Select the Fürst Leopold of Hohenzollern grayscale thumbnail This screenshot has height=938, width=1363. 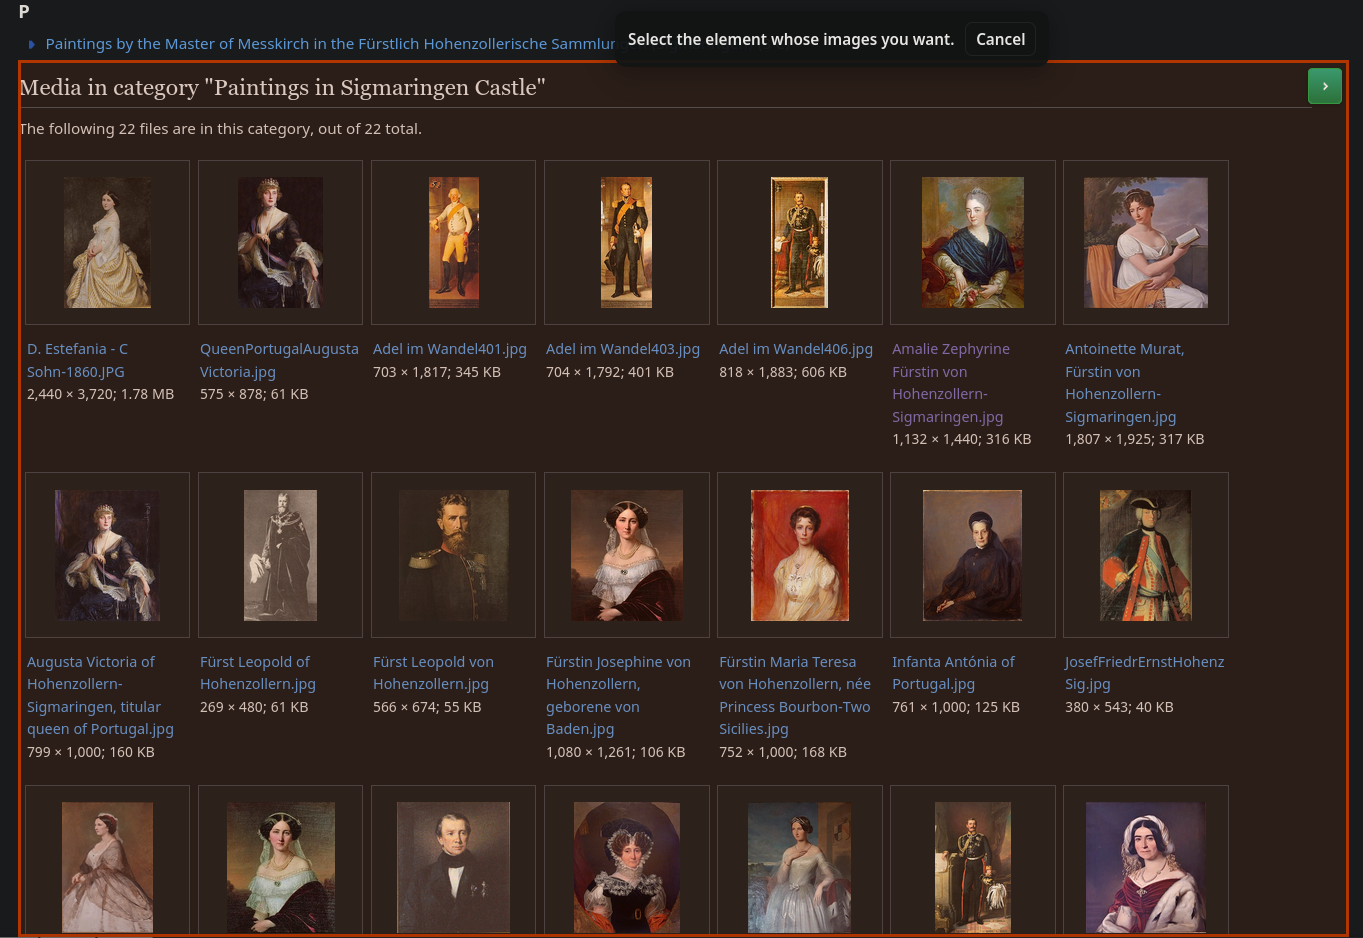click(x=280, y=555)
